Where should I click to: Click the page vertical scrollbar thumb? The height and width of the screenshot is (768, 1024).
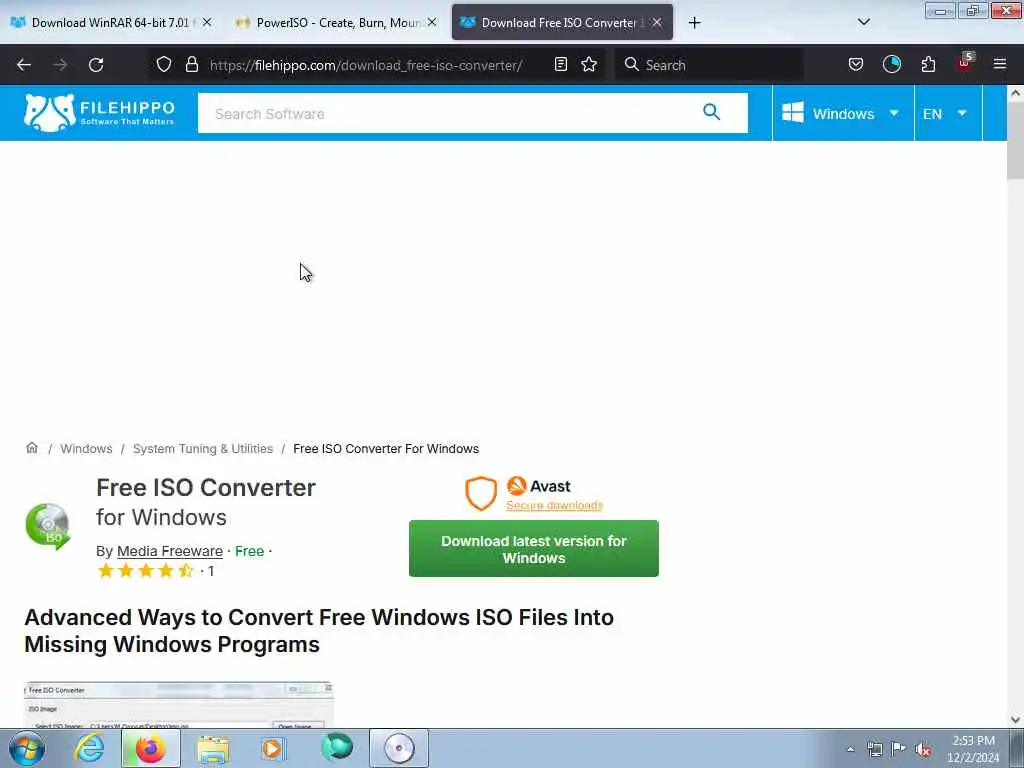[1015, 140]
